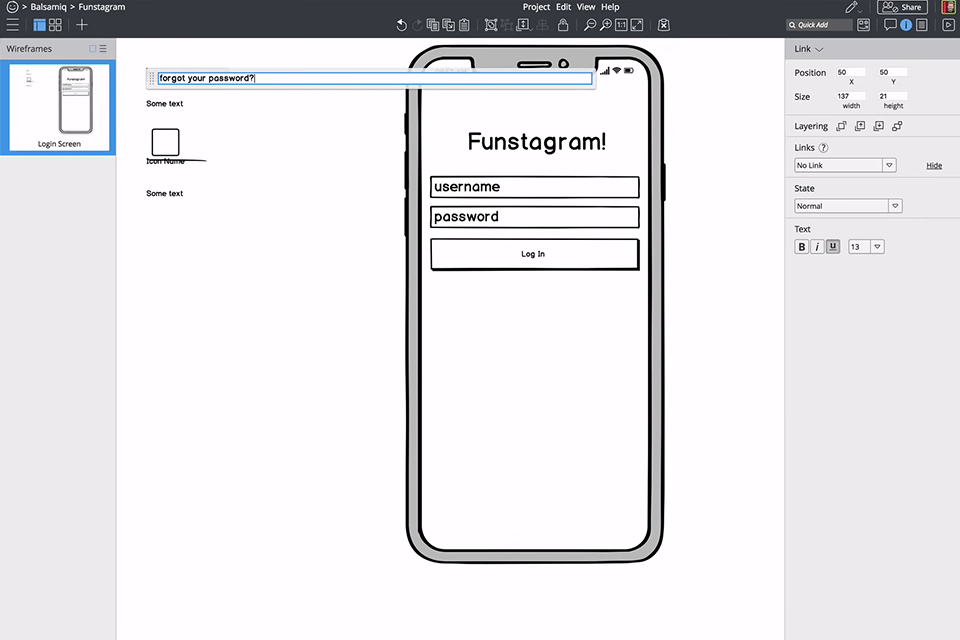Select the Funstagram! title text
This screenshot has height=640, width=960.
pos(537,141)
